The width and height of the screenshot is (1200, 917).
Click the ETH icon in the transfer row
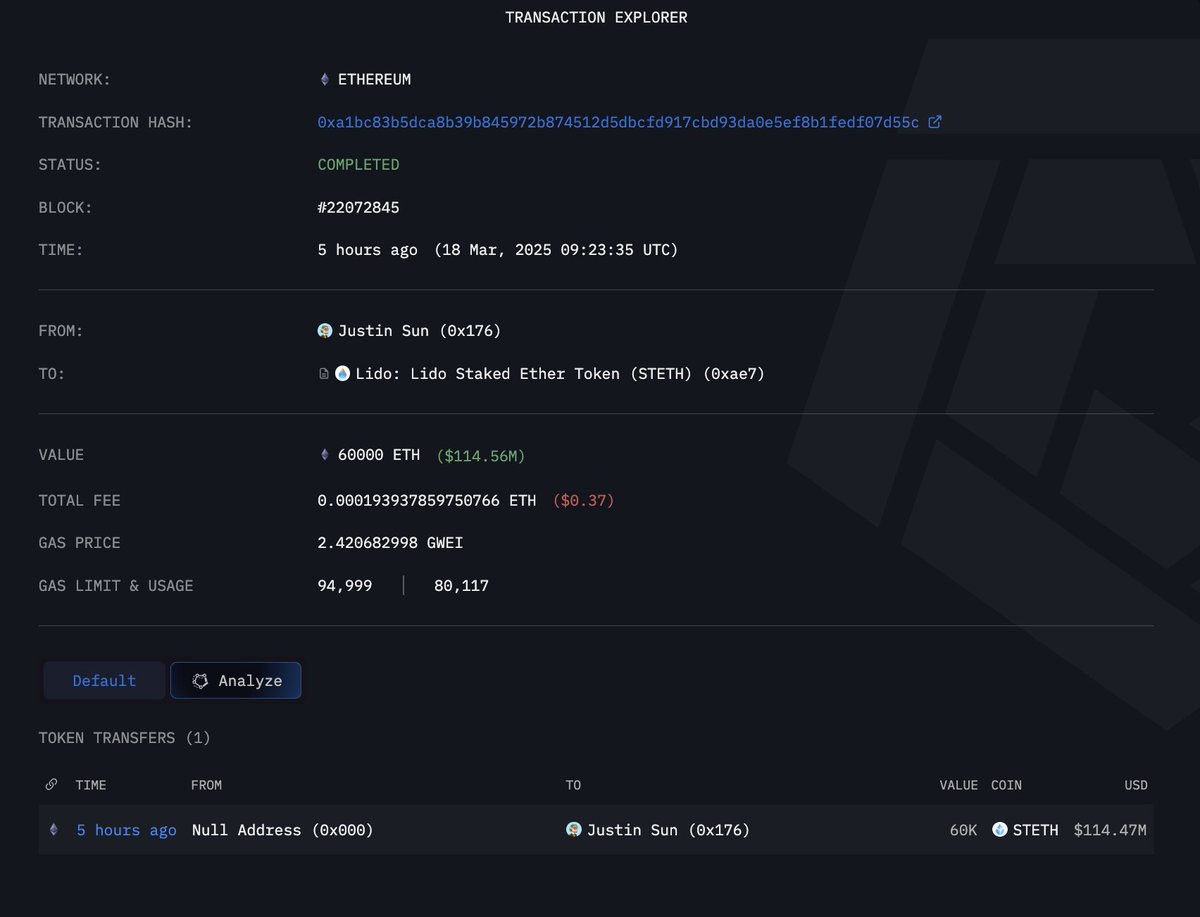[53, 829]
